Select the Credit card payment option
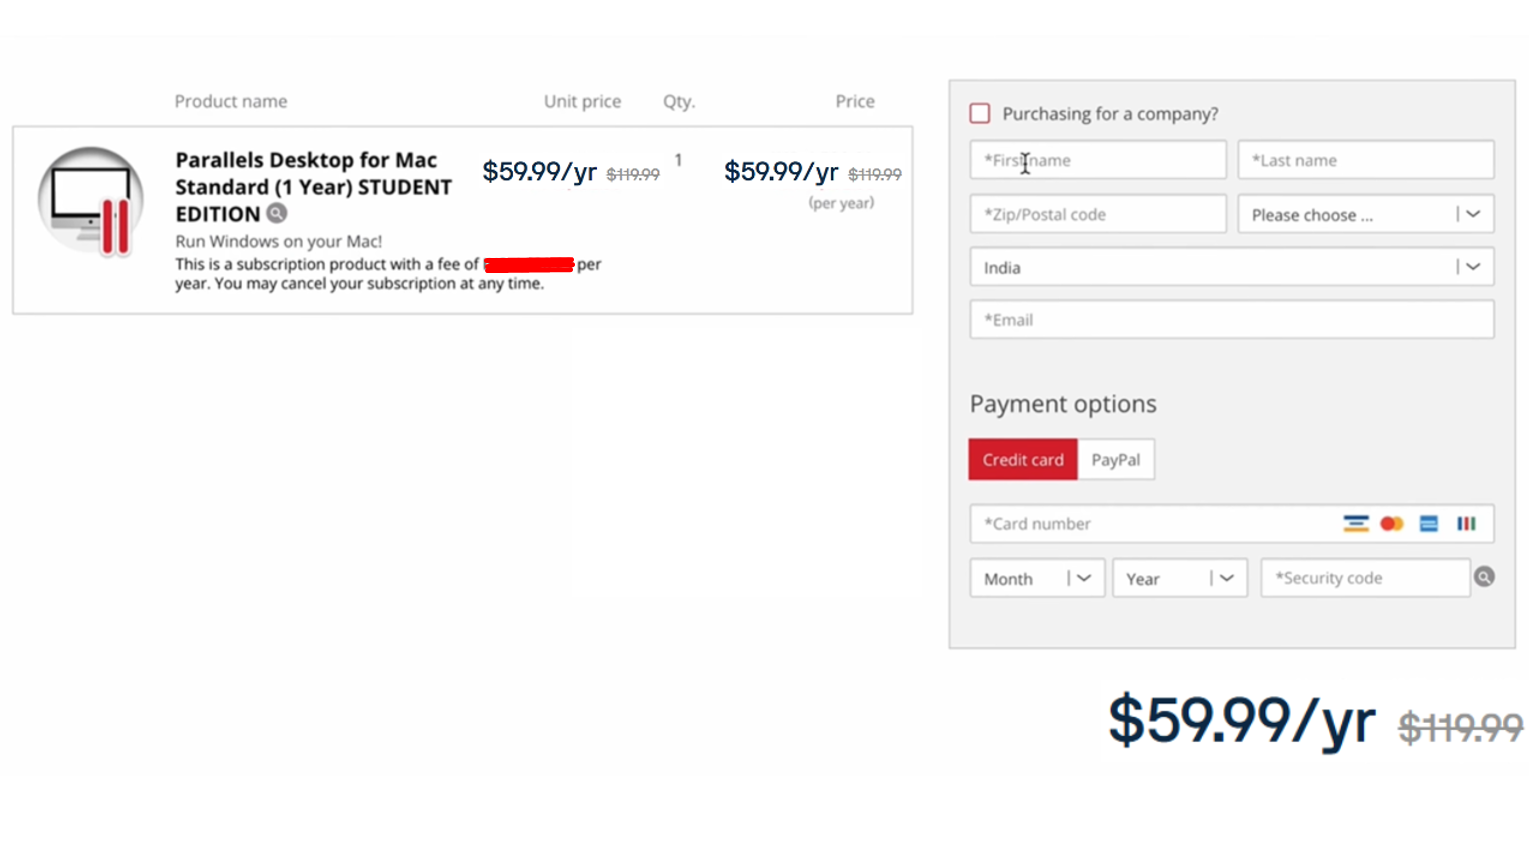This screenshot has width=1529, height=861. point(1022,459)
